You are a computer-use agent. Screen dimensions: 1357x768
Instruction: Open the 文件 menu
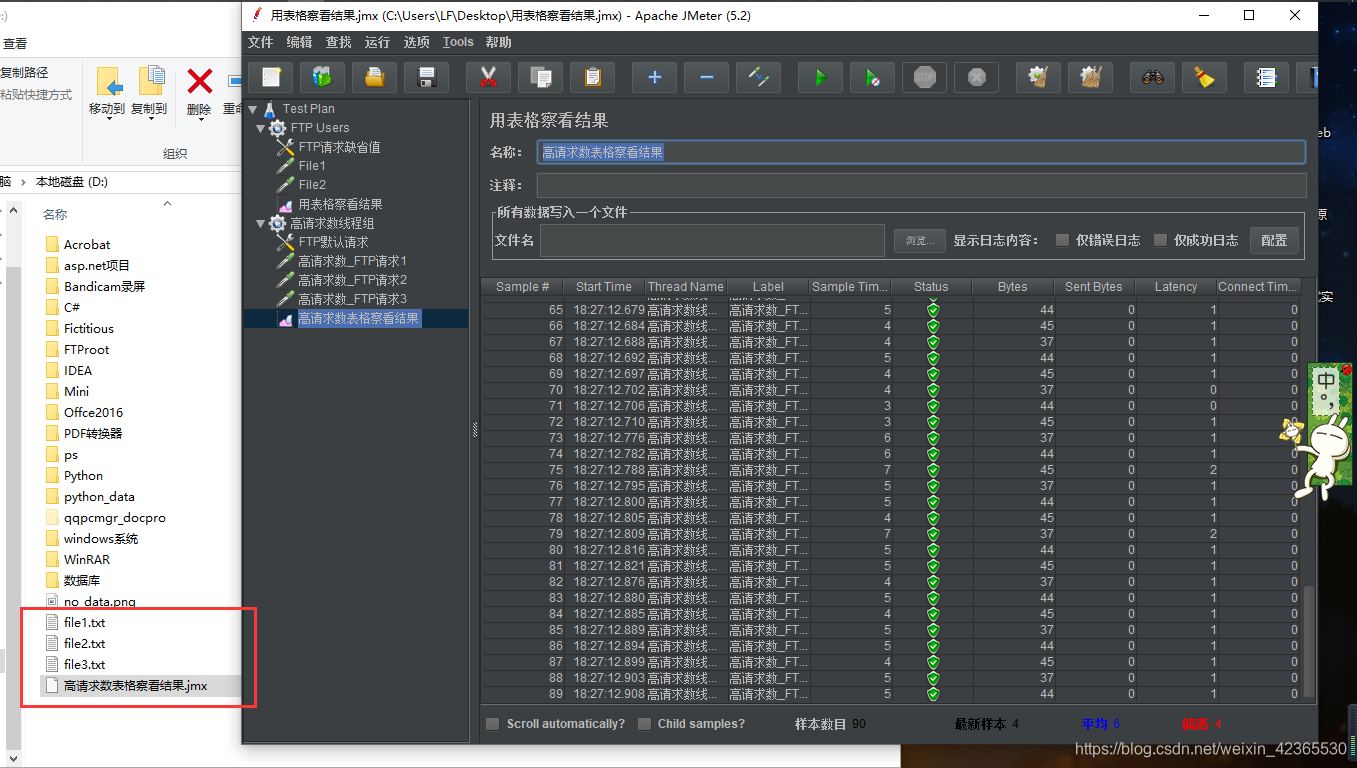pos(260,42)
